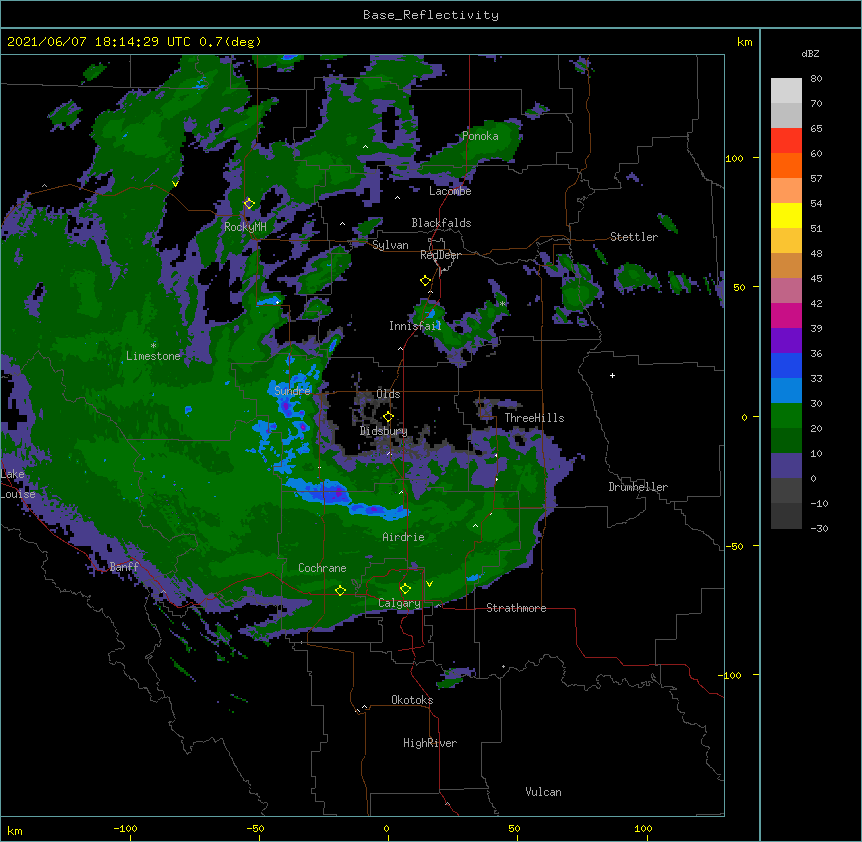
Task: Click the Drumheller city label
Action: [638, 487]
